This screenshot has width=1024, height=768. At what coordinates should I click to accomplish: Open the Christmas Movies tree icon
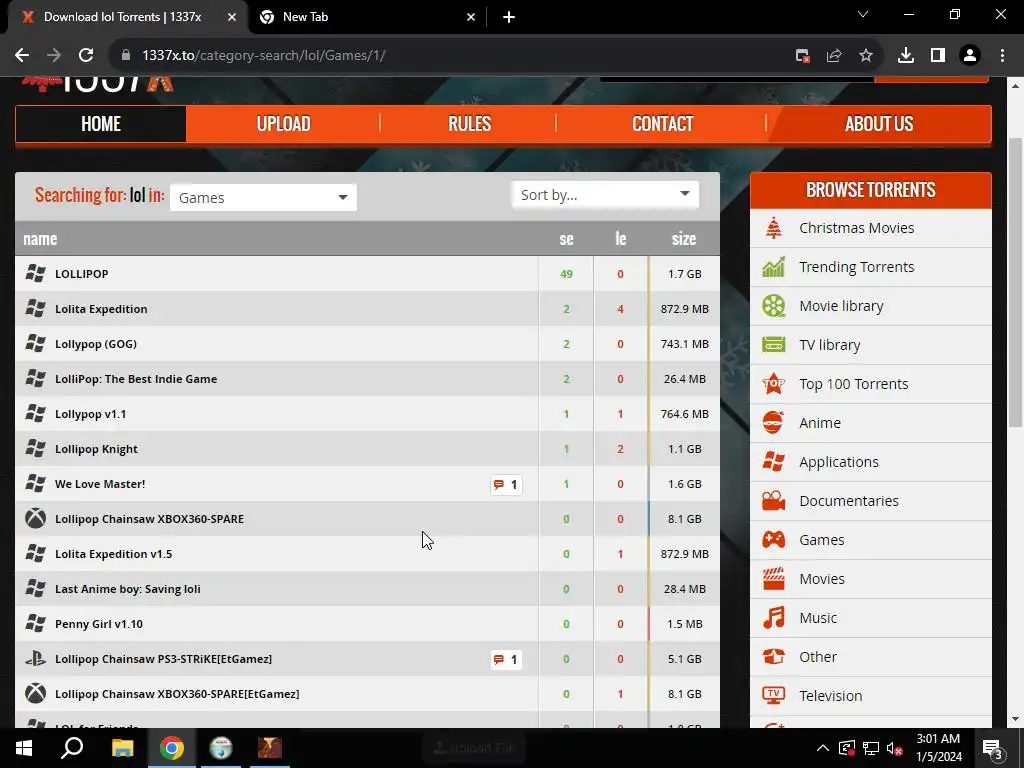(774, 228)
